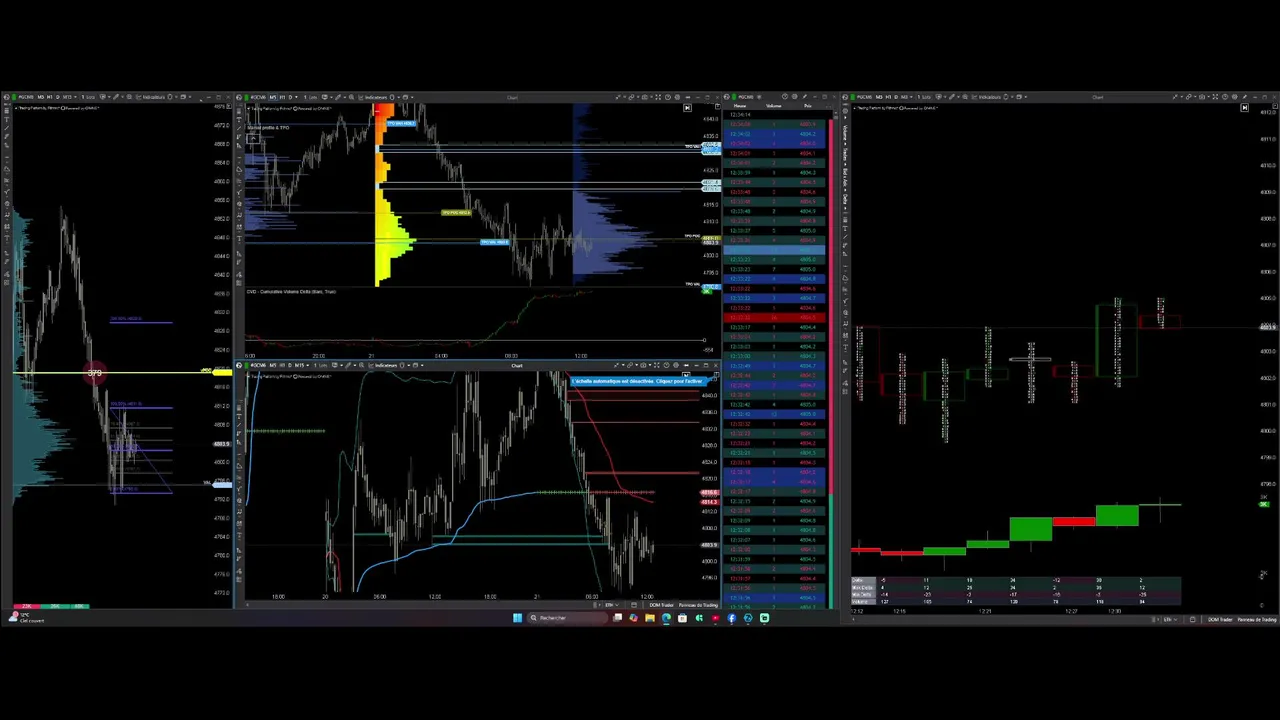
Task: Select the H1 timeframe in the right footprint chart
Action: (x=888, y=97)
